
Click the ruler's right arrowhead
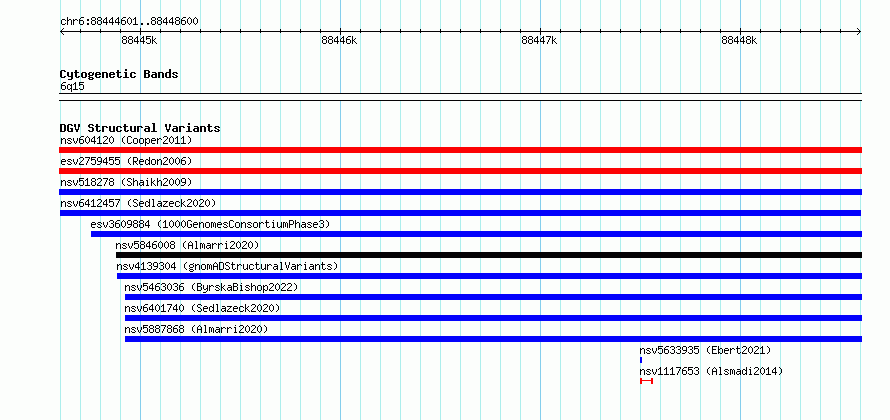pos(859,32)
